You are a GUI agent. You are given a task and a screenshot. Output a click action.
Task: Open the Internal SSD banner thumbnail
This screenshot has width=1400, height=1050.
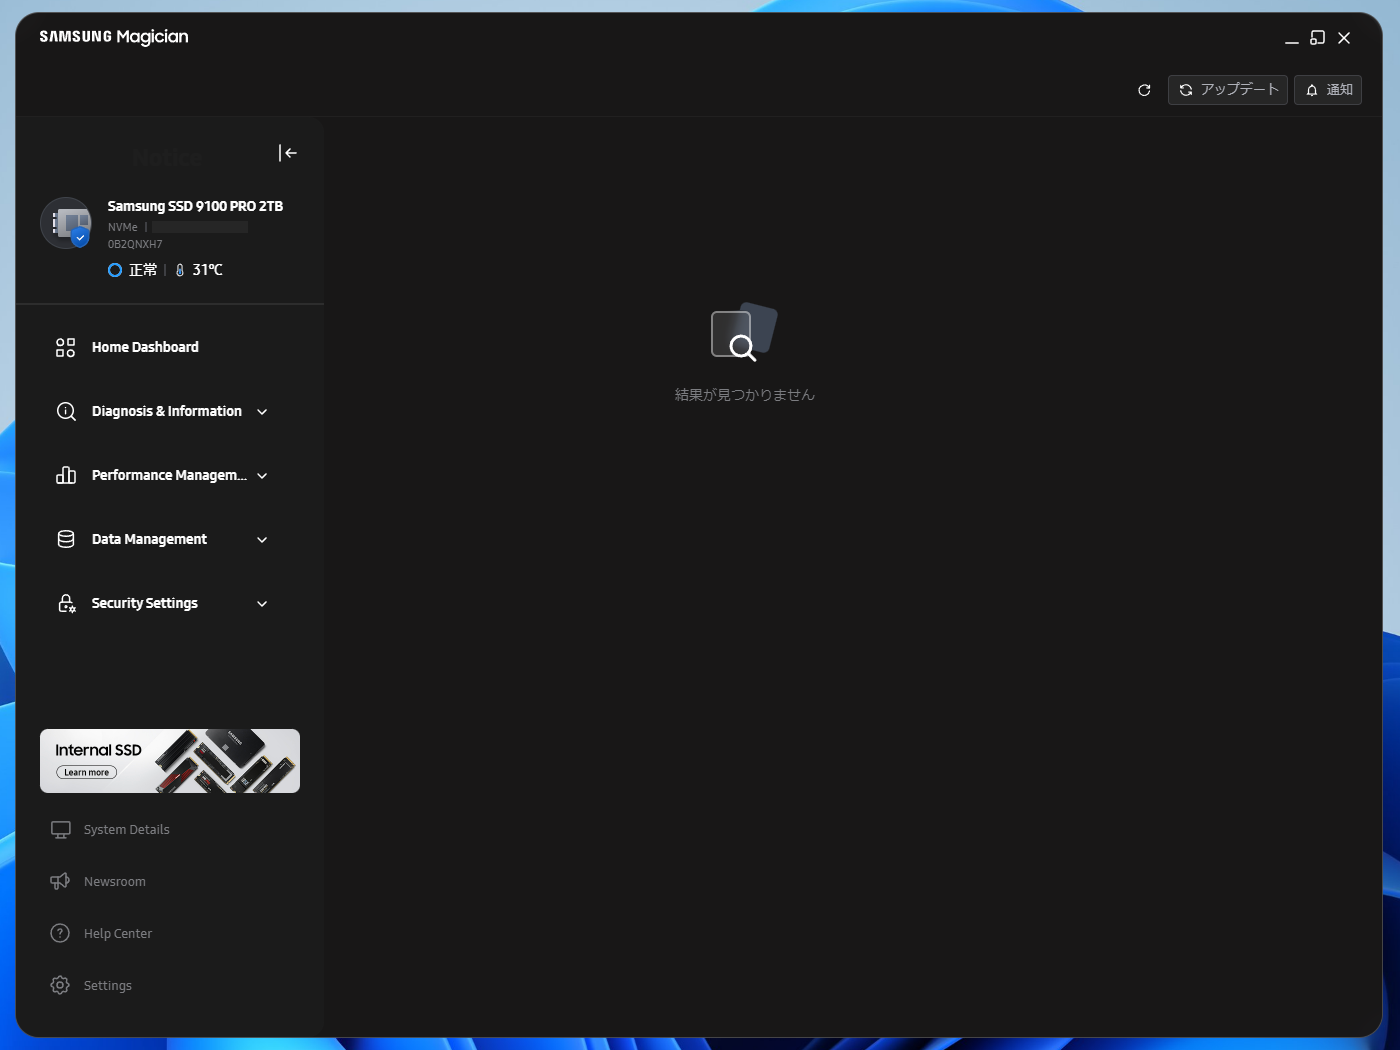click(170, 761)
